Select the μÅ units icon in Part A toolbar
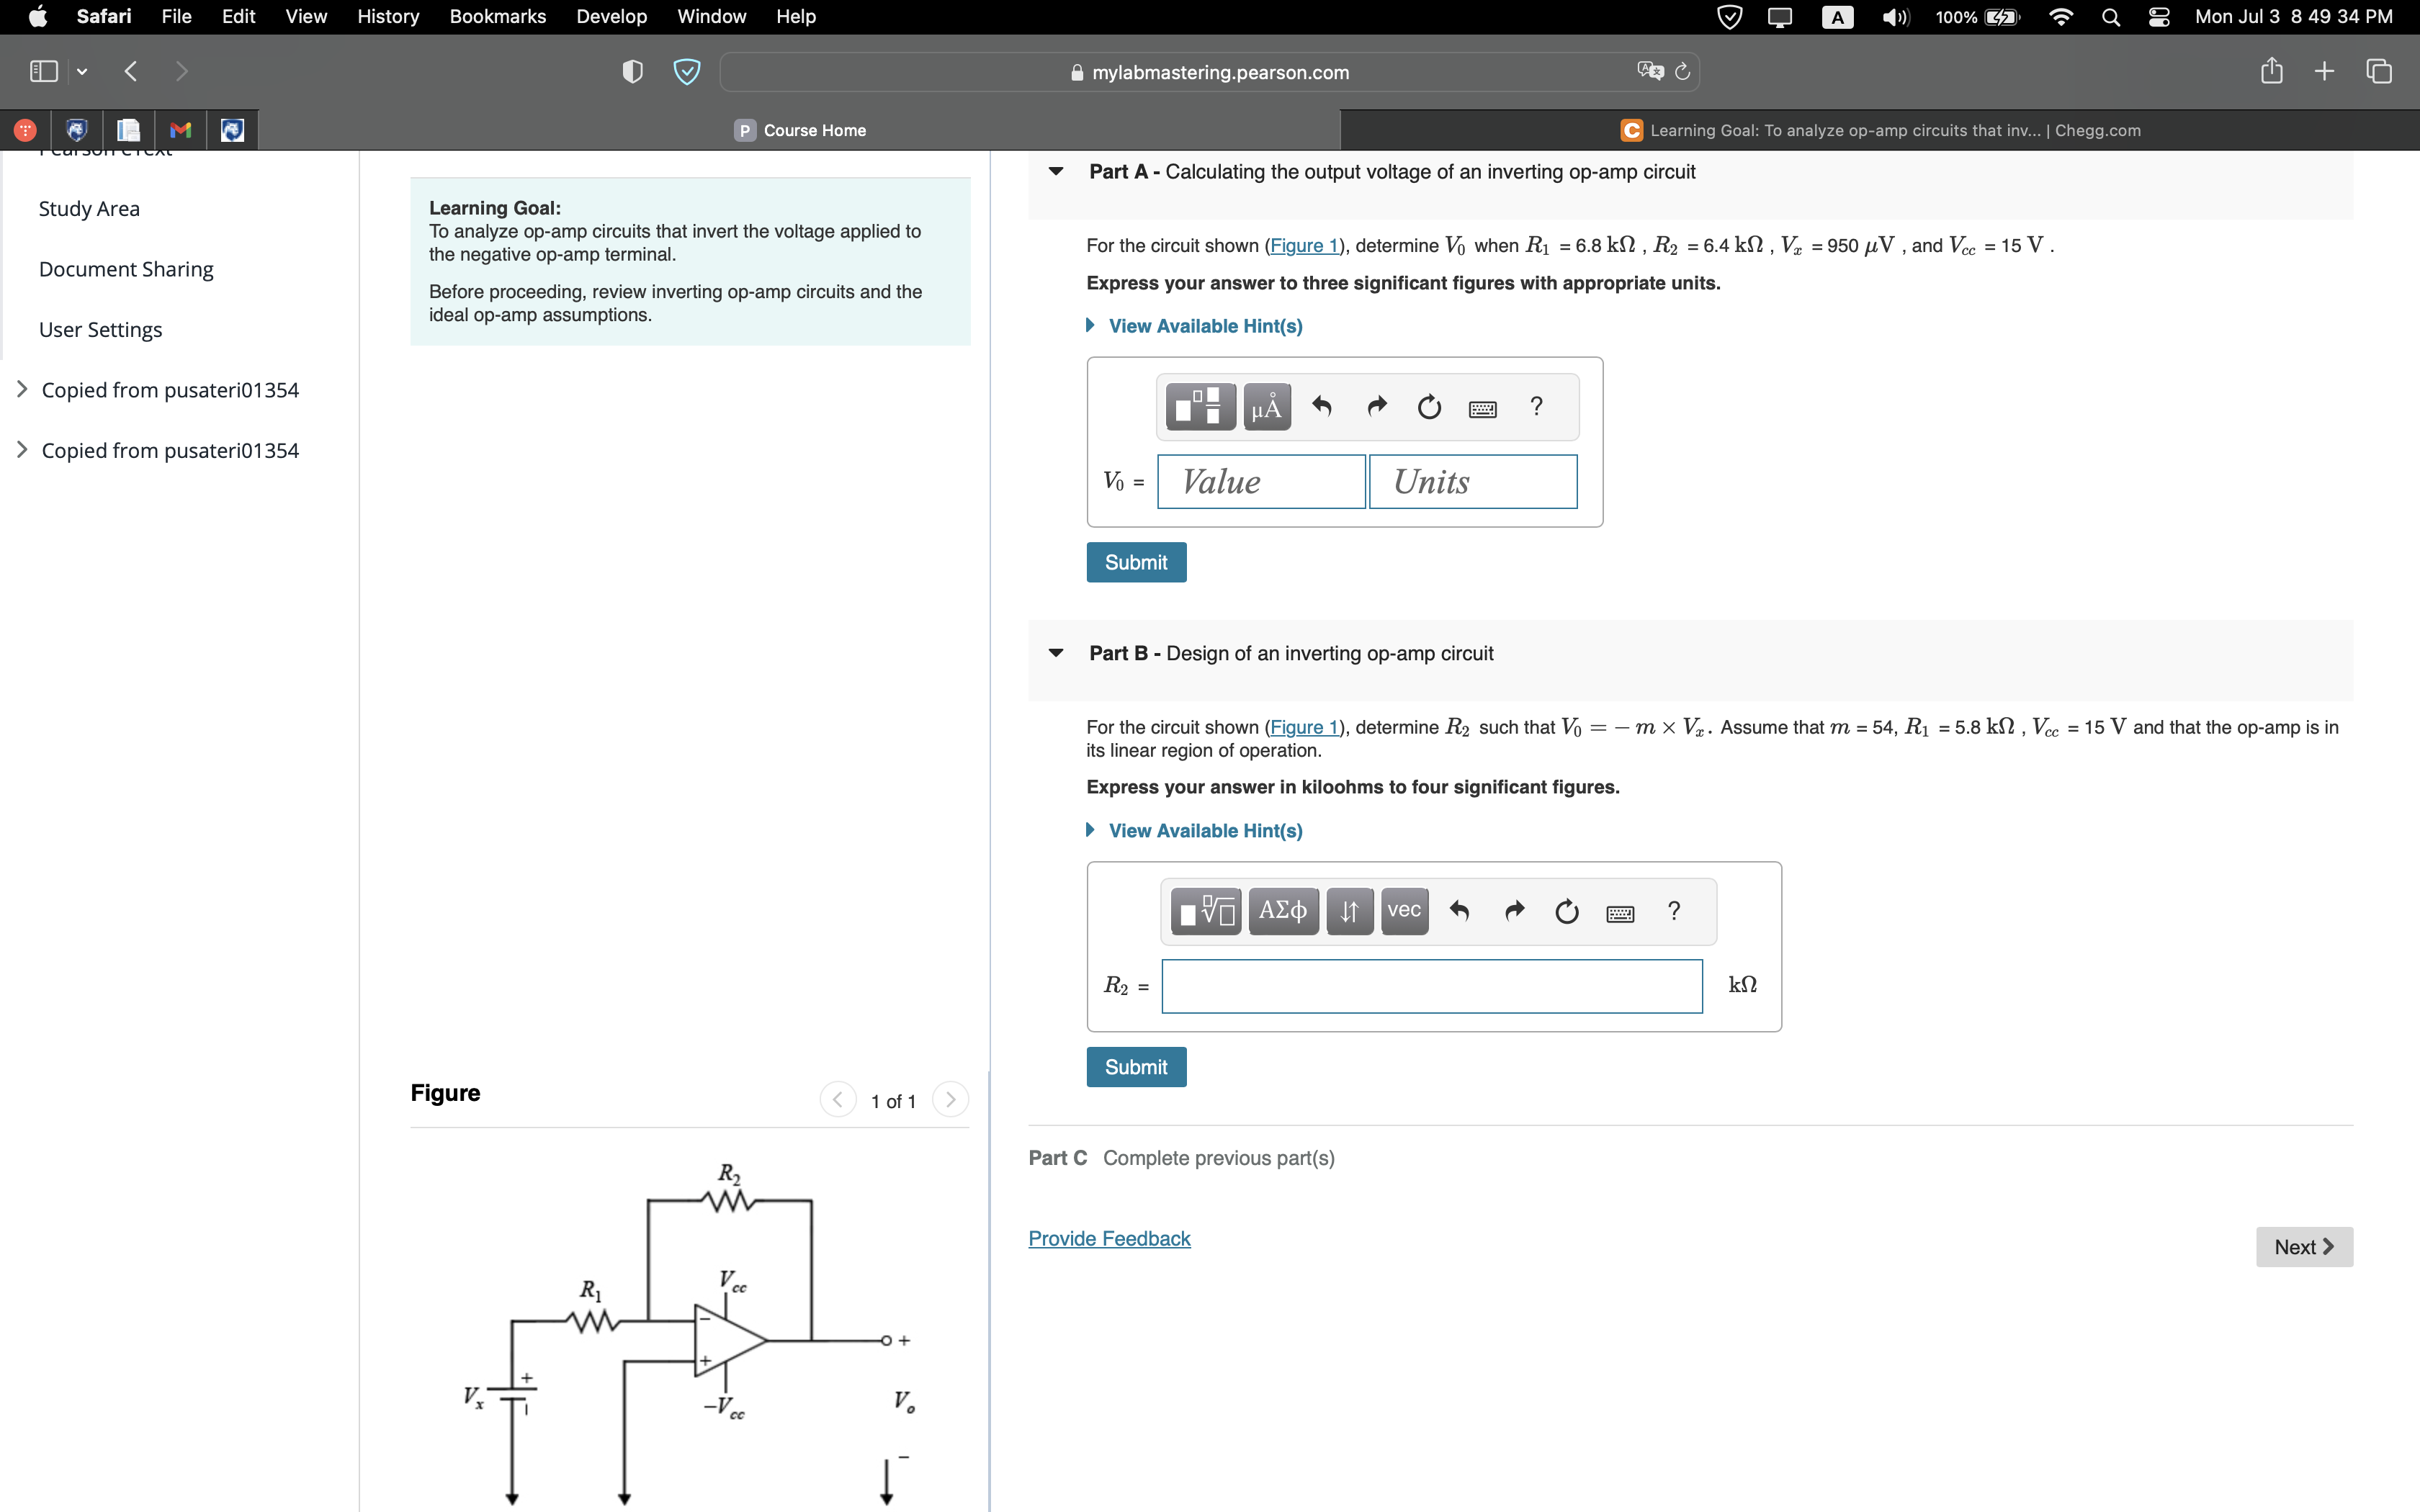This screenshot has height=1512, width=2420. 1266,407
